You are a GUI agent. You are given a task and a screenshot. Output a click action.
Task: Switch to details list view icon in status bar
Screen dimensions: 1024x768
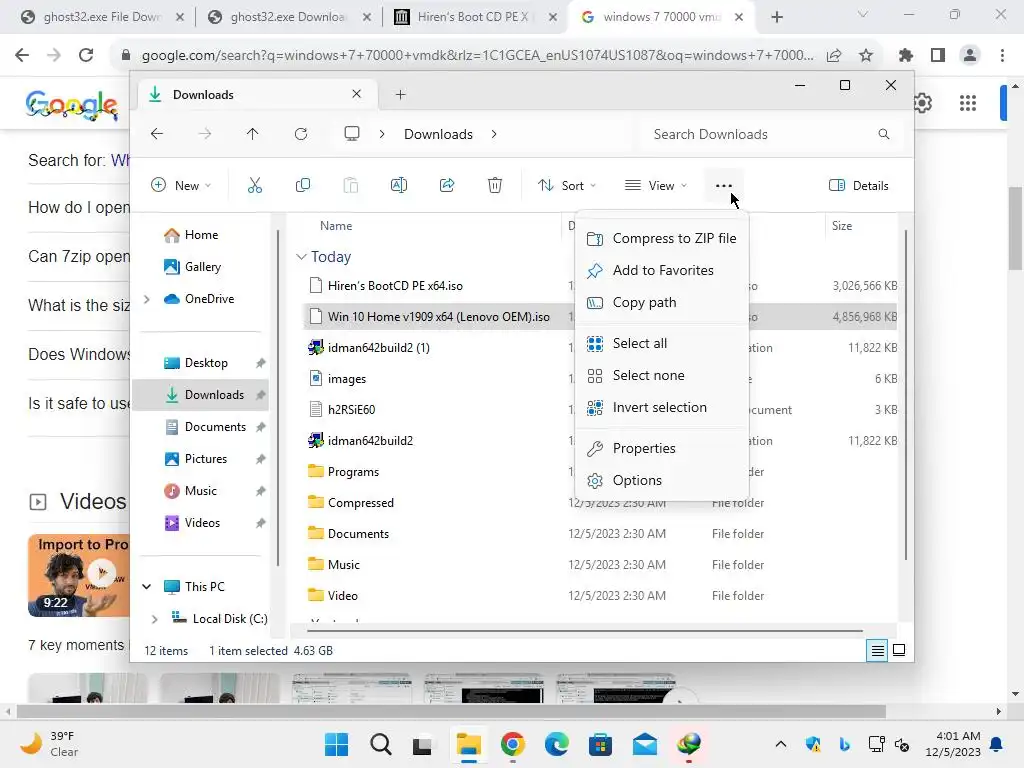[877, 650]
